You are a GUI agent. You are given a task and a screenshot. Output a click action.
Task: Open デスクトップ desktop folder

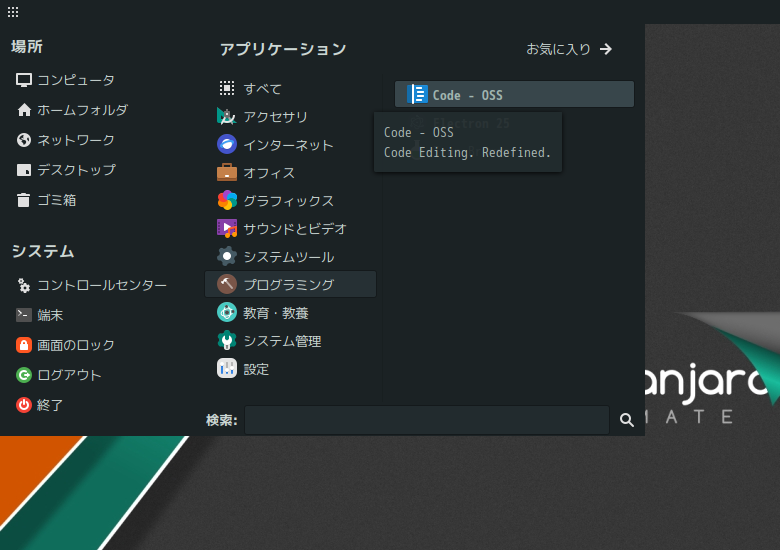pos(67,170)
